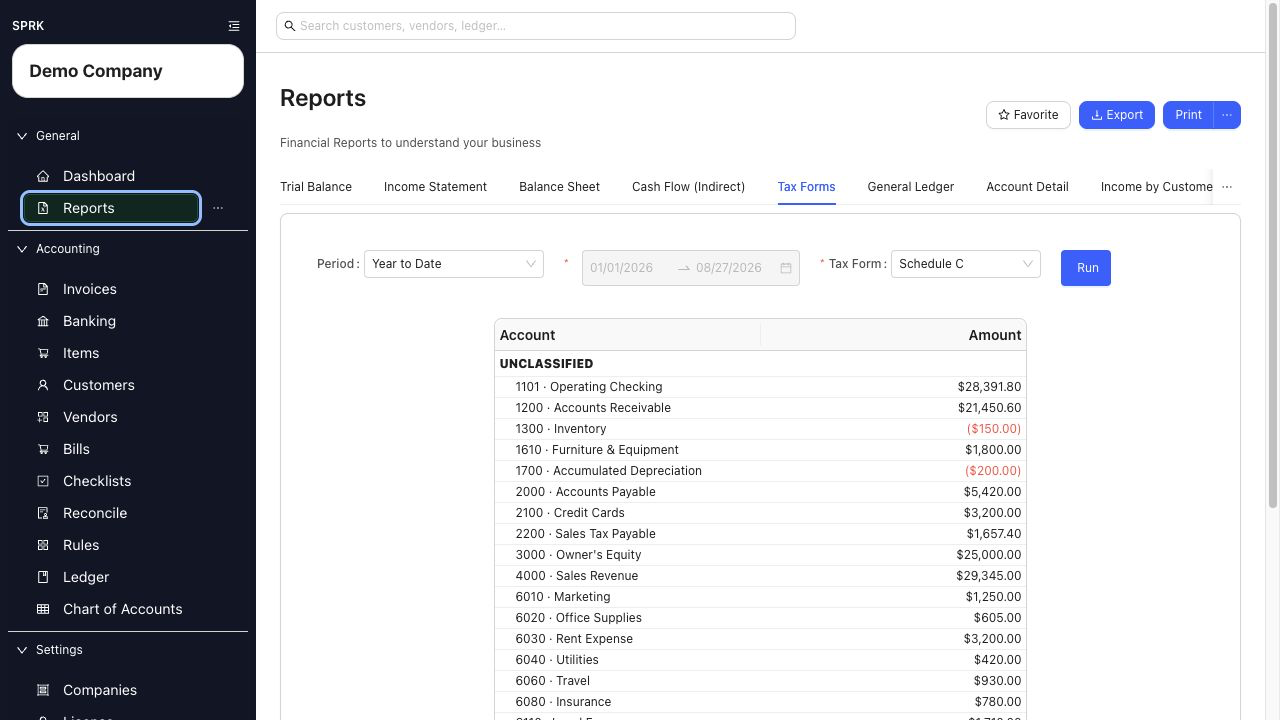This screenshot has width=1280, height=720.
Task: Click the Account column header
Action: pos(627,335)
